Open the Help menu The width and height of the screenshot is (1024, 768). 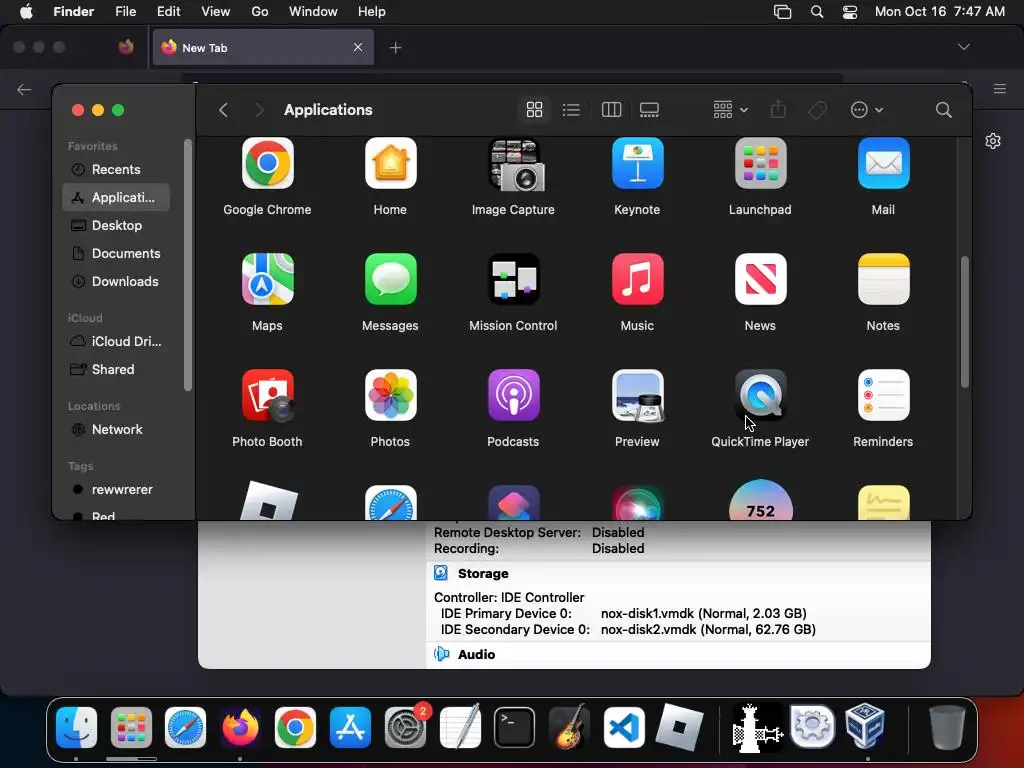[372, 12]
